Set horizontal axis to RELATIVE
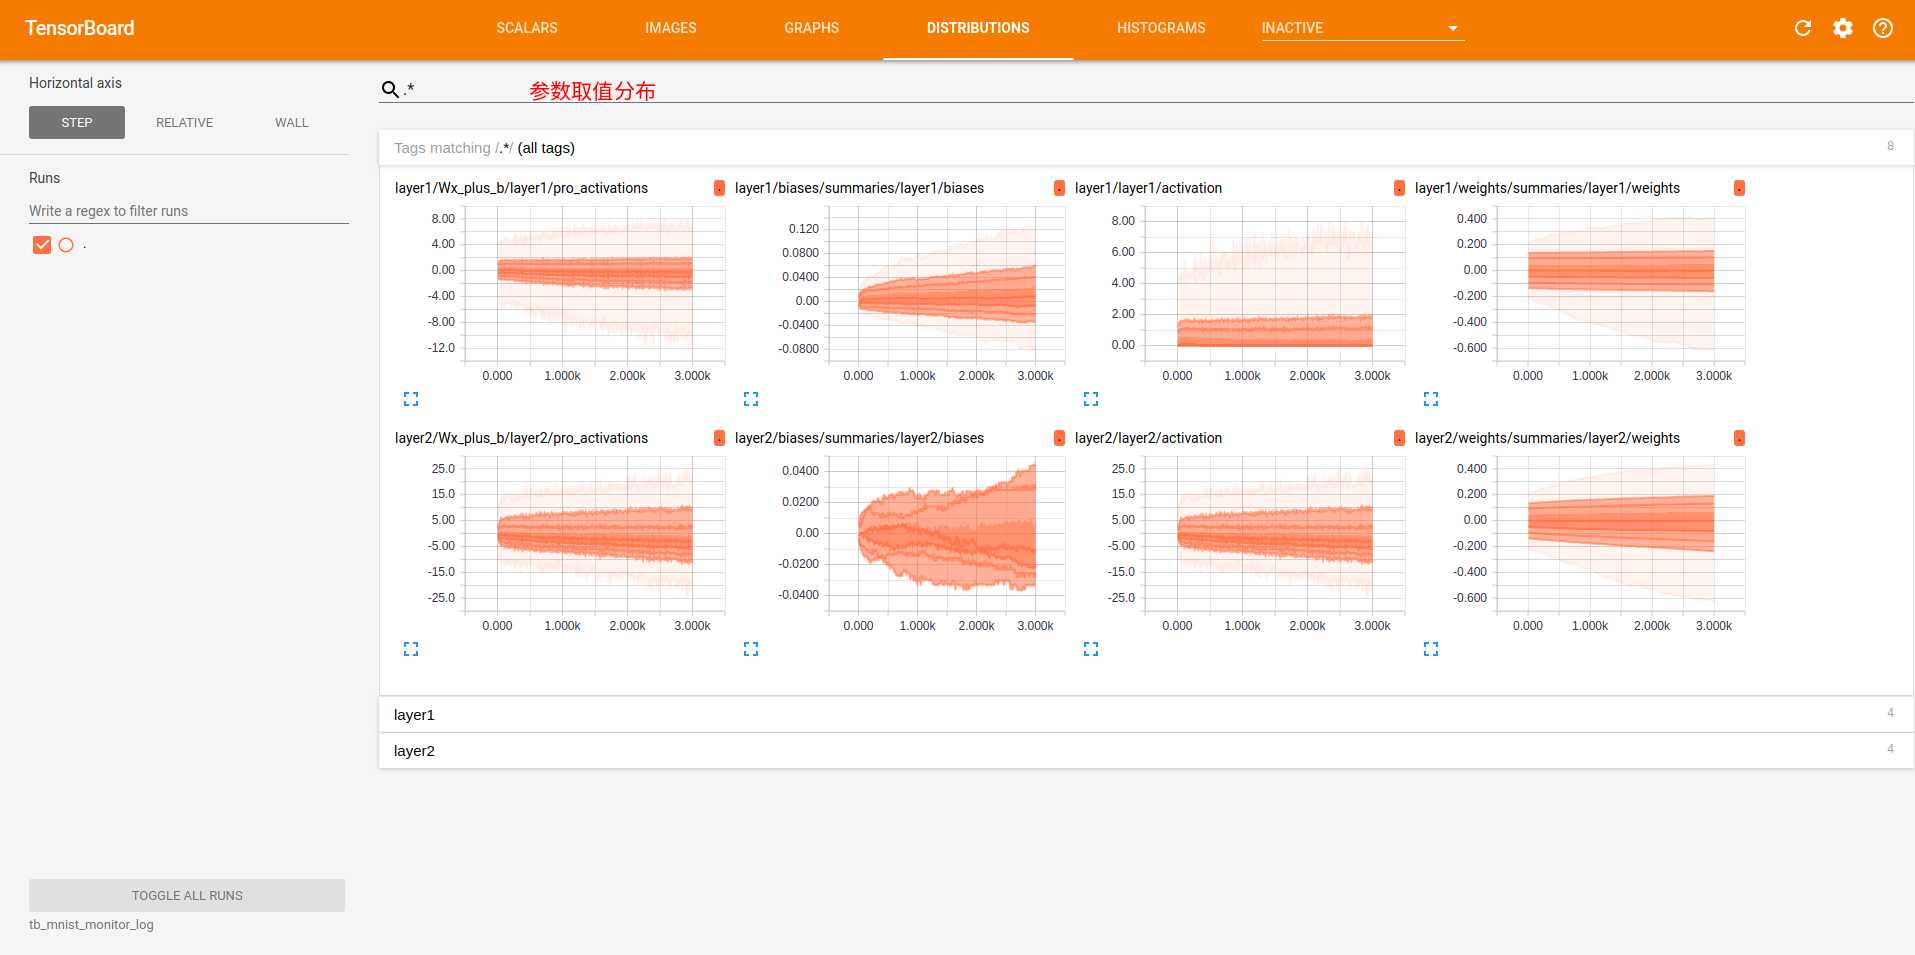The width and height of the screenshot is (1915, 955). 184,122
